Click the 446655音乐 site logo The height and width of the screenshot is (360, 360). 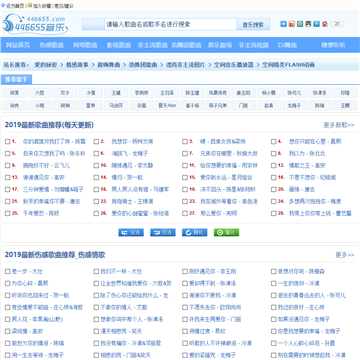click(35, 25)
